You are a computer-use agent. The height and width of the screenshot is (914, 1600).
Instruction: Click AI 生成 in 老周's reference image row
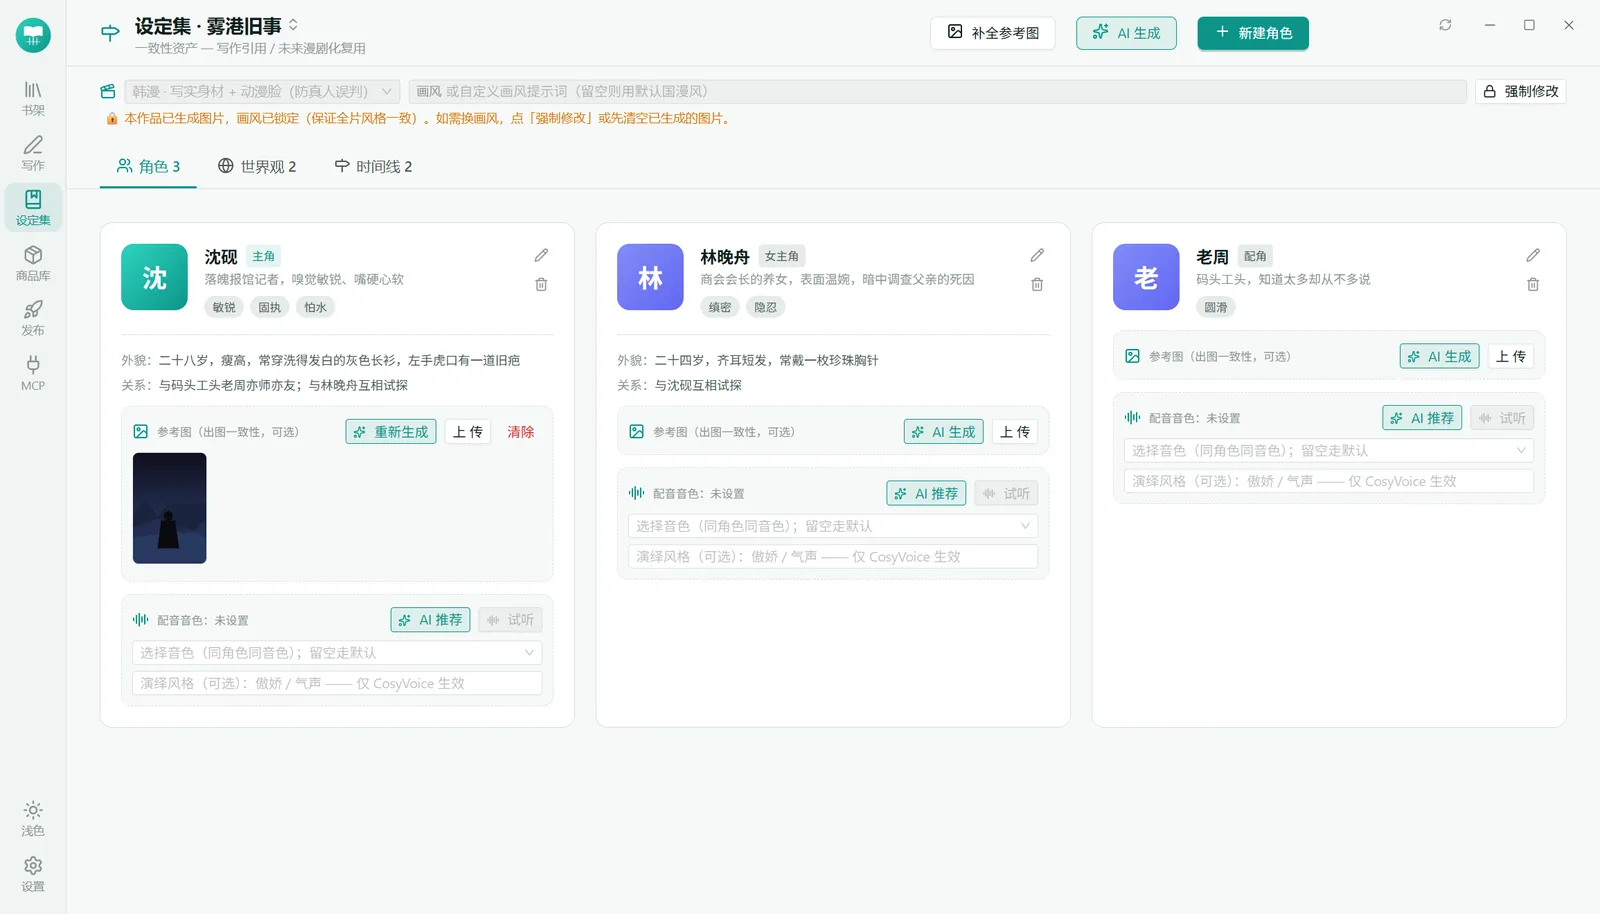point(1439,356)
